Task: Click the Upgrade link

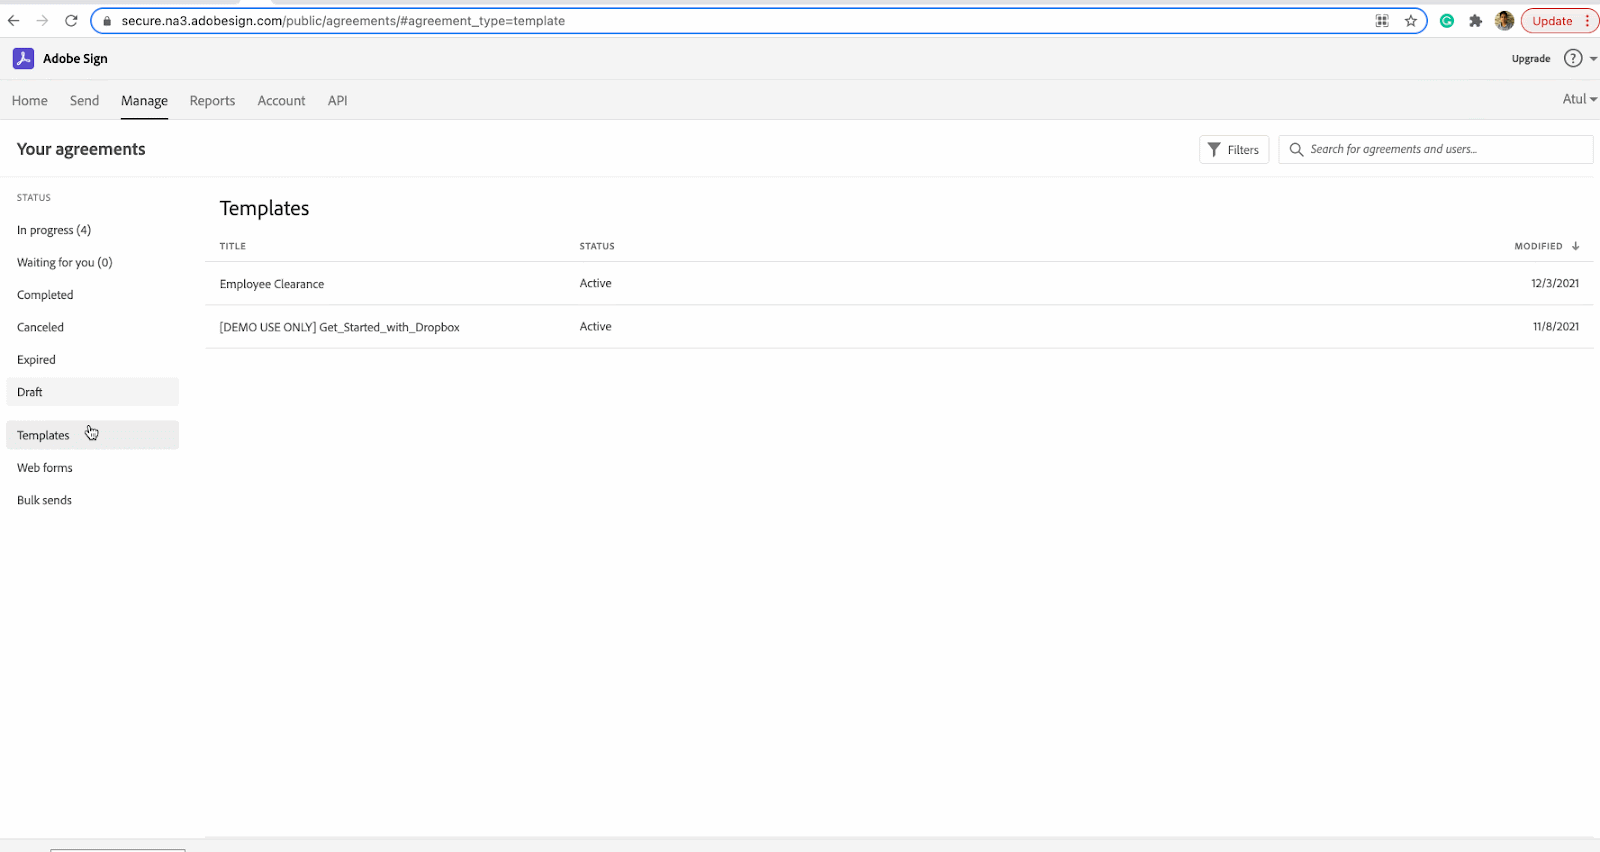Action: [1531, 59]
